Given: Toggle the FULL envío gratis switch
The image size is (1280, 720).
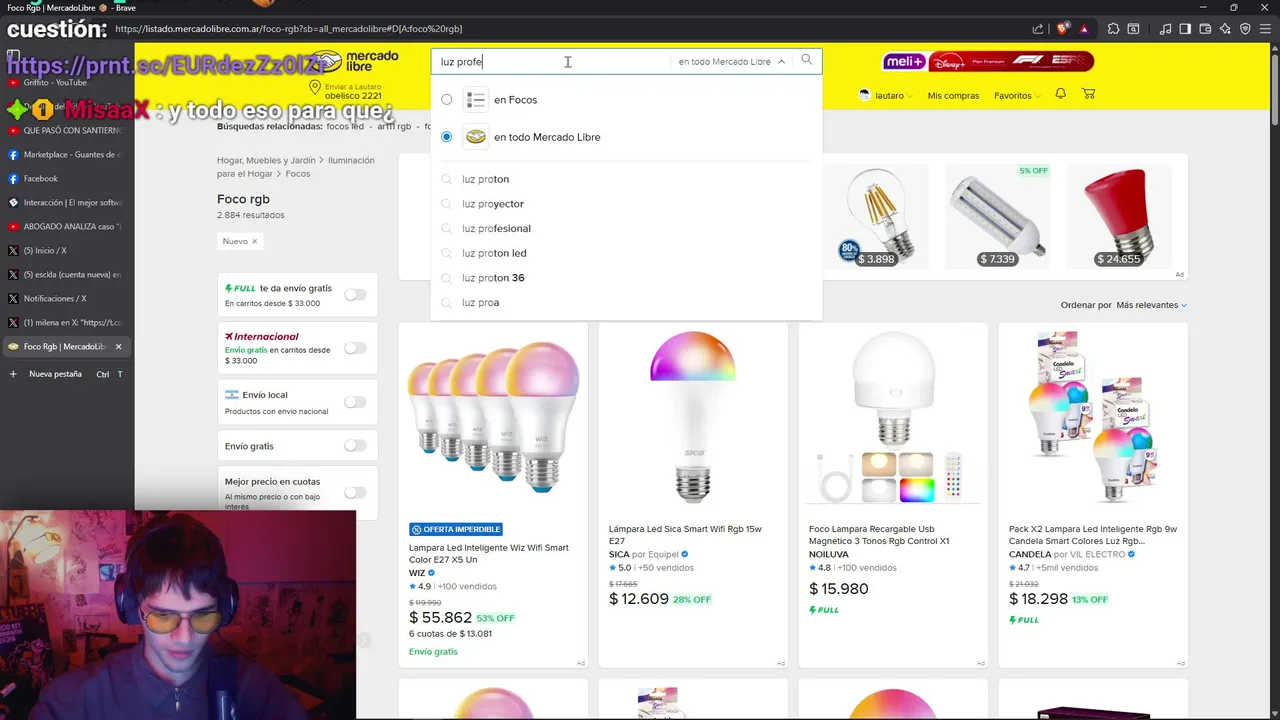Looking at the screenshot, I should [x=355, y=294].
